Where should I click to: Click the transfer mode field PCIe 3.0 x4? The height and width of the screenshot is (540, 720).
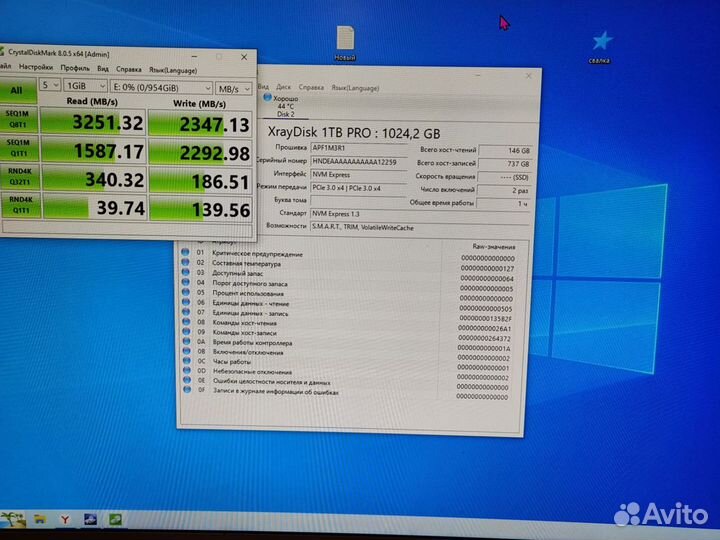point(359,188)
